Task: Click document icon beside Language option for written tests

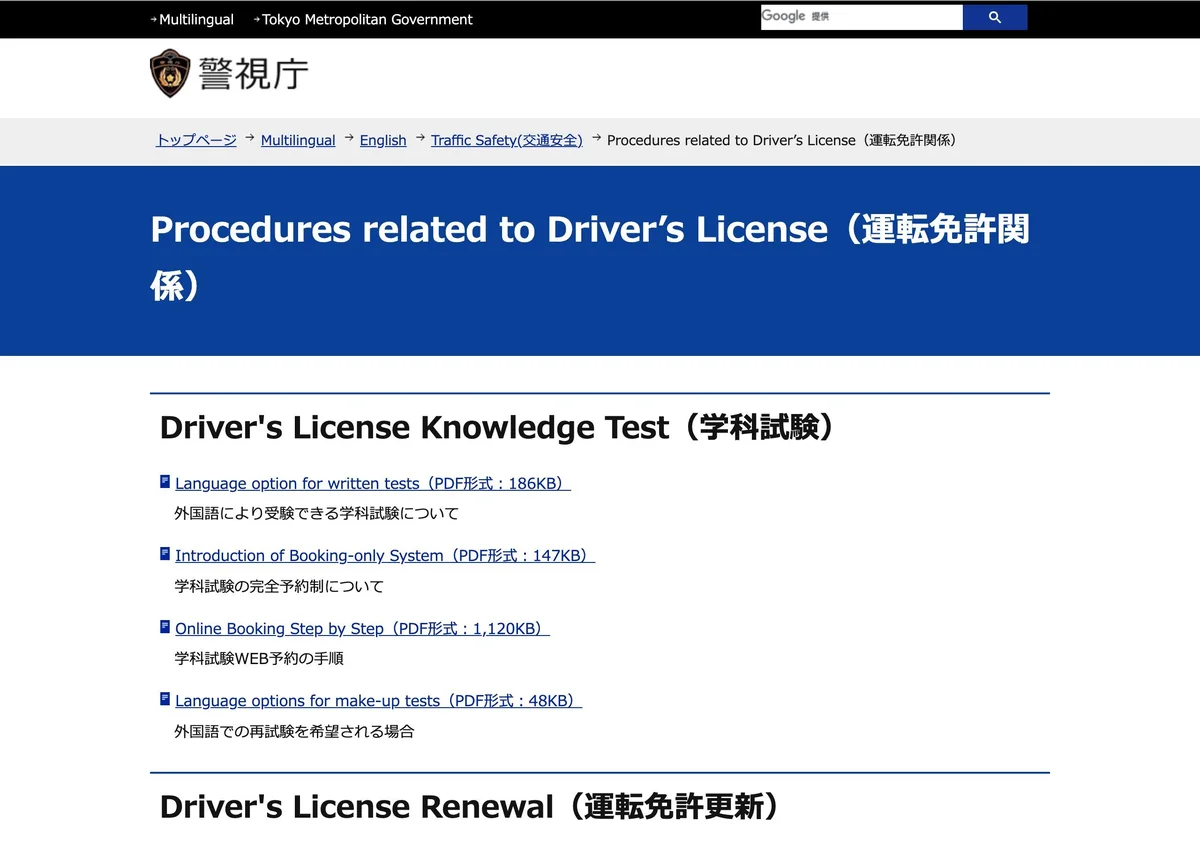Action: (165, 482)
